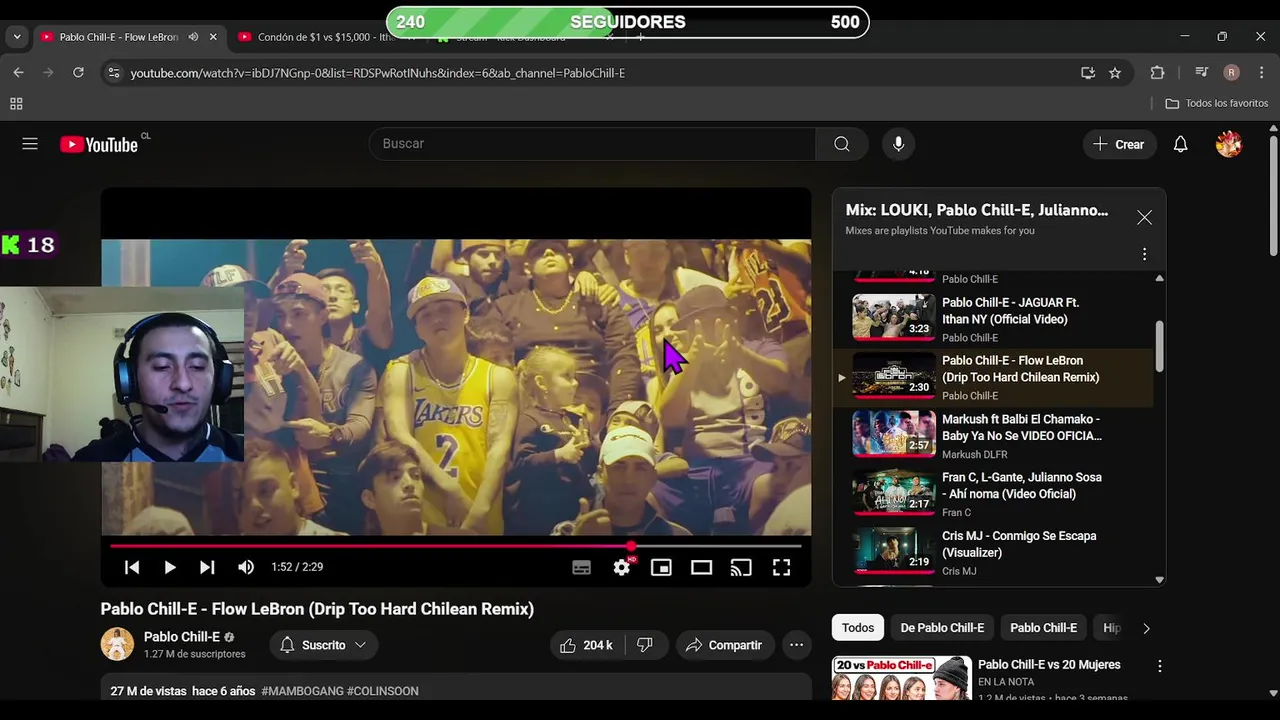Viewport: 1280px width, 720px height.
Task: Select the De Pablo Chill-E chip
Action: point(942,628)
